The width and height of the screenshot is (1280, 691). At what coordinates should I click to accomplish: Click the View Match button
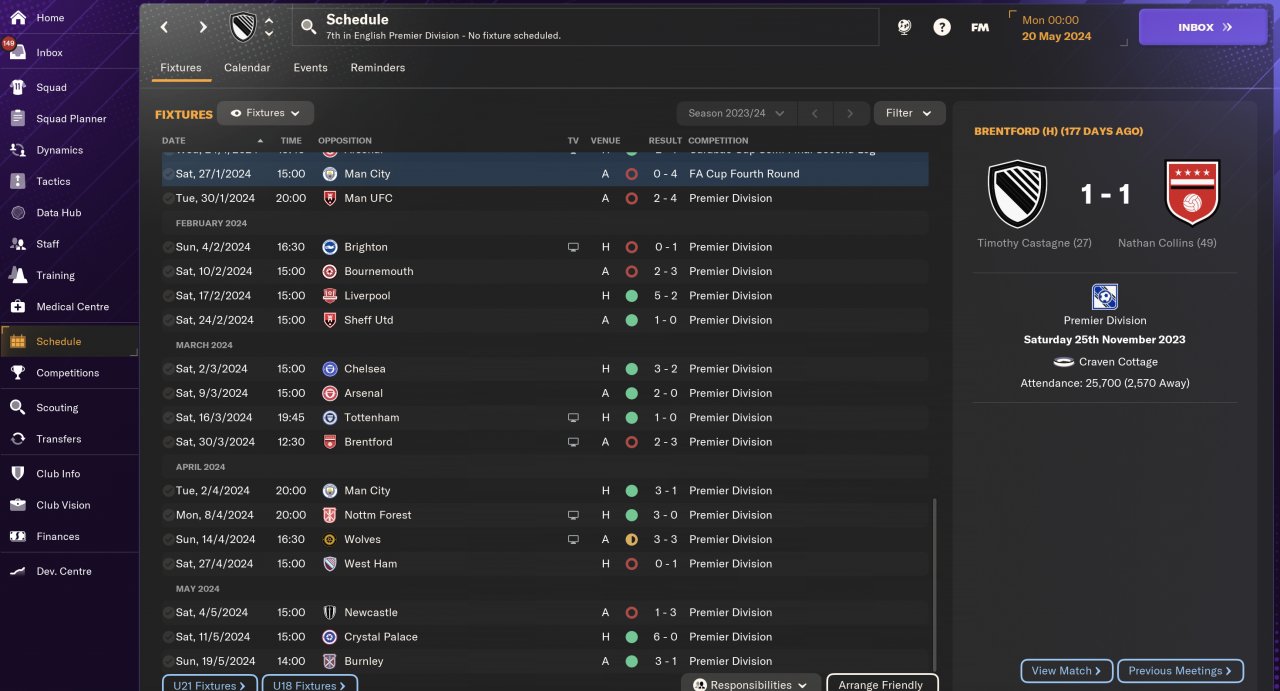tap(1067, 671)
